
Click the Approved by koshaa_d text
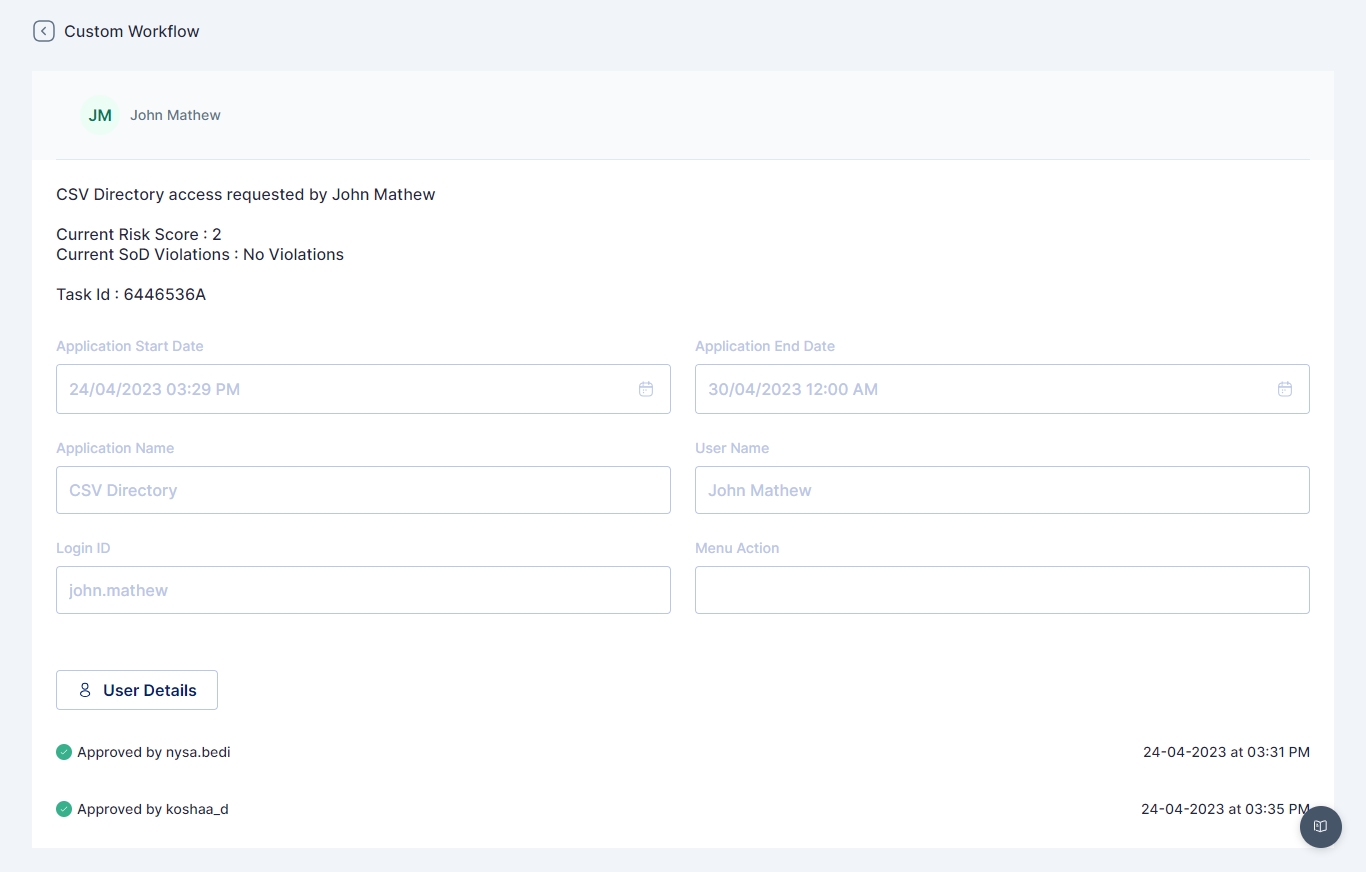(153, 809)
